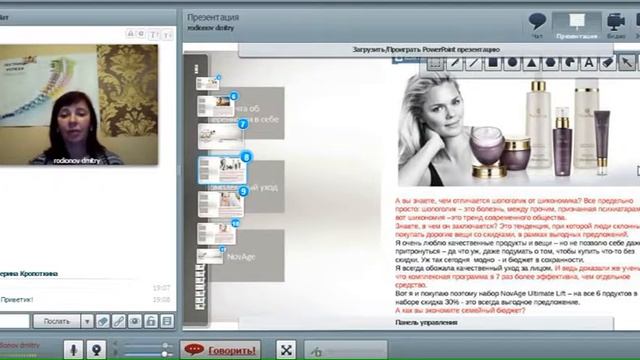Select slide thumbnail number 7
Image resolution: width=640 pixels, height=360 pixels.
[x=221, y=136]
